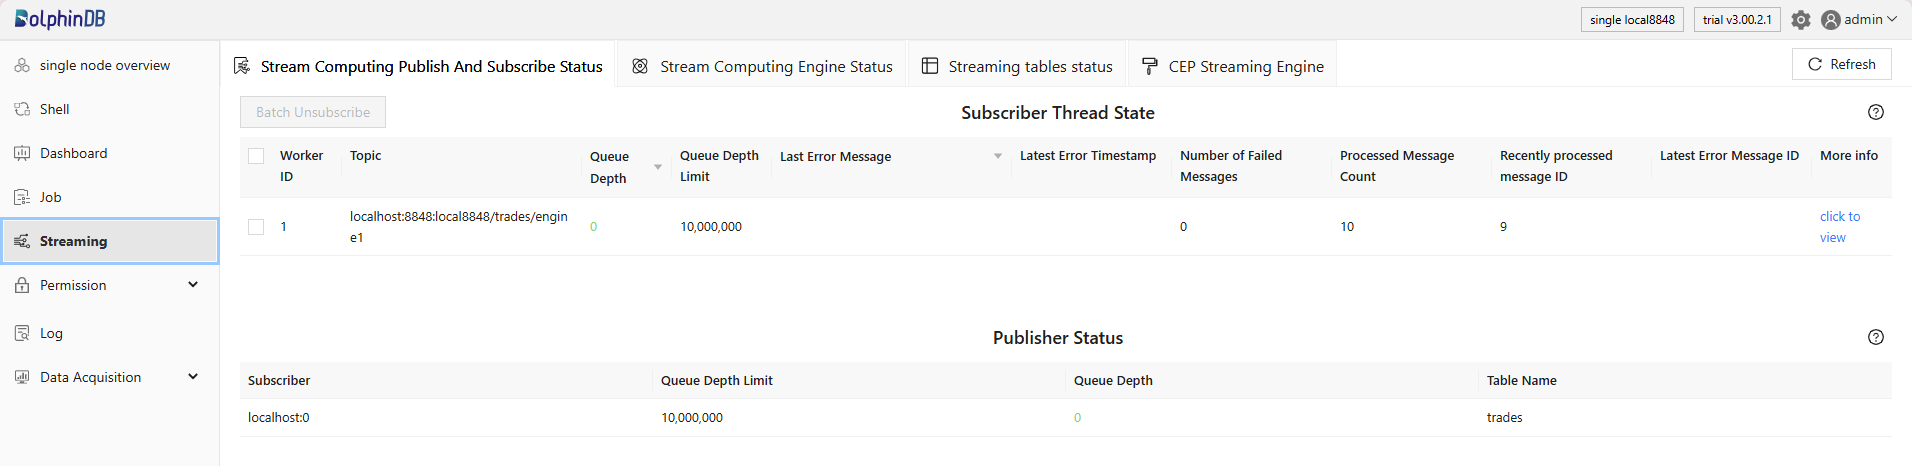Open Dashboard in the sidebar
This screenshot has height=466, width=1912.
coord(73,153)
